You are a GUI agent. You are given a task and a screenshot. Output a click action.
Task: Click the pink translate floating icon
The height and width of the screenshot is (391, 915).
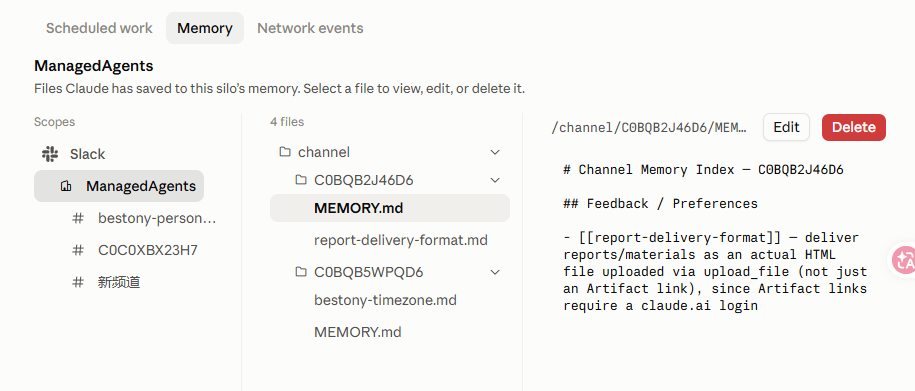[903, 259]
